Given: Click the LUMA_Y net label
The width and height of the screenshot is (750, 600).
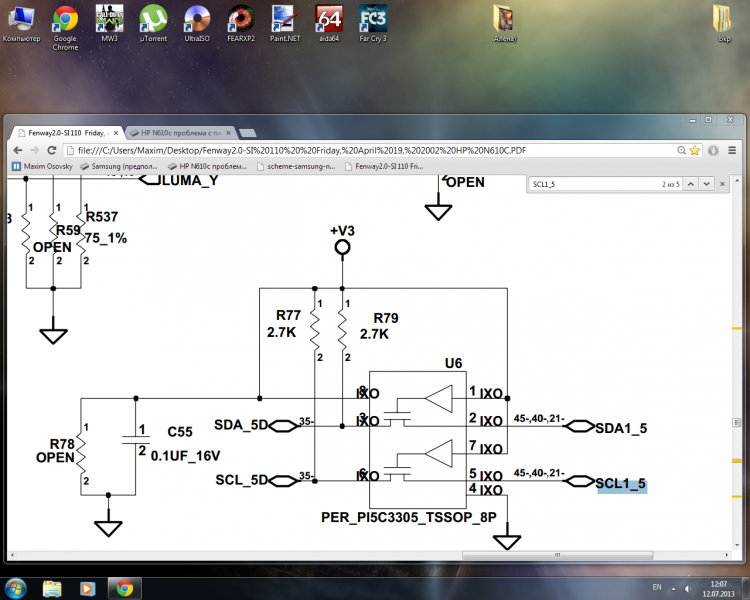Looking at the screenshot, I should click(x=190, y=180).
